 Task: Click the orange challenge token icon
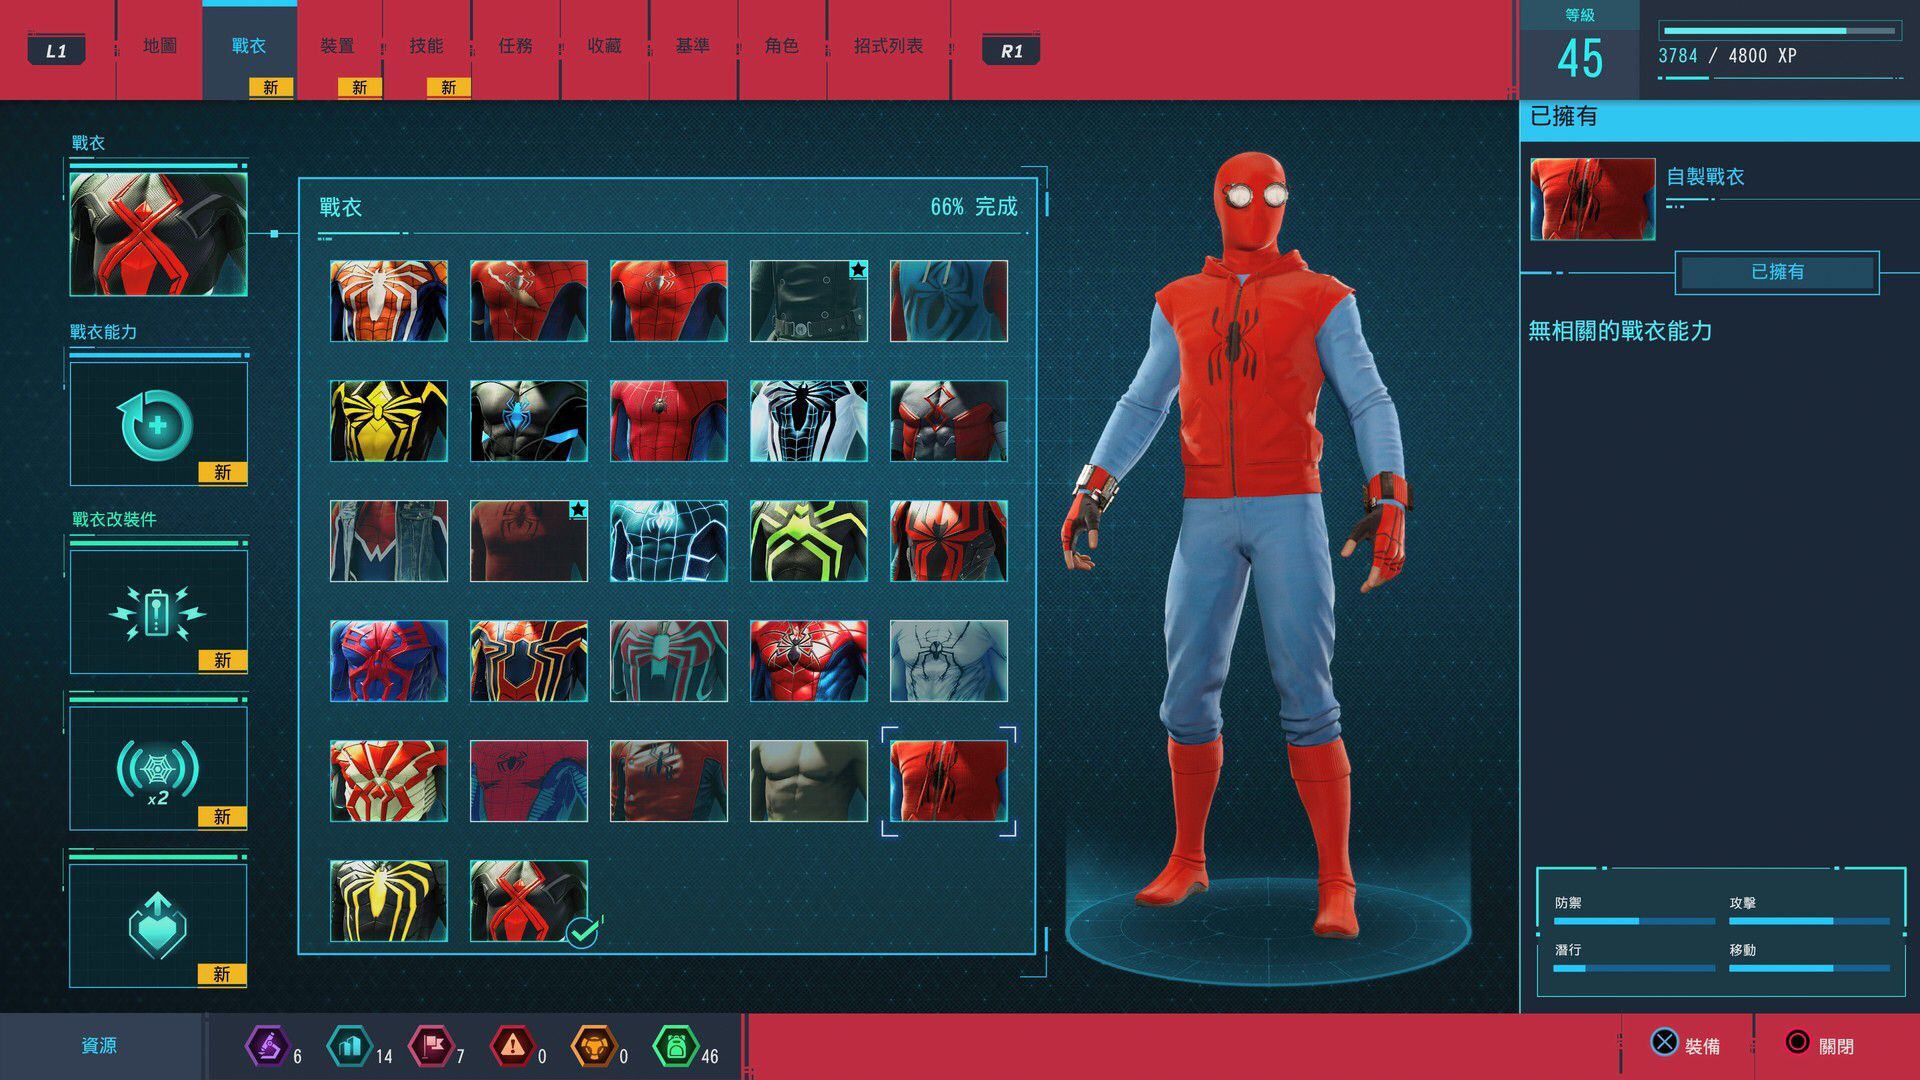pos(593,1046)
